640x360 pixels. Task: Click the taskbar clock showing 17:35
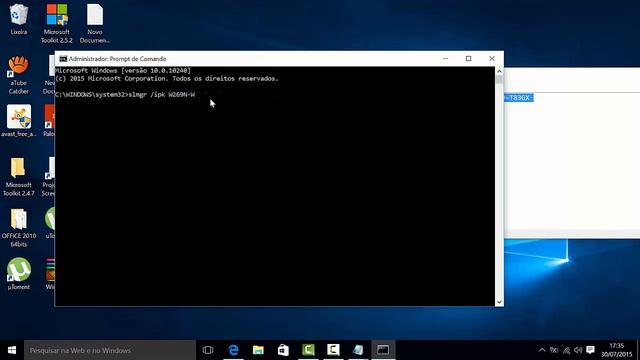pyautogui.click(x=616, y=350)
